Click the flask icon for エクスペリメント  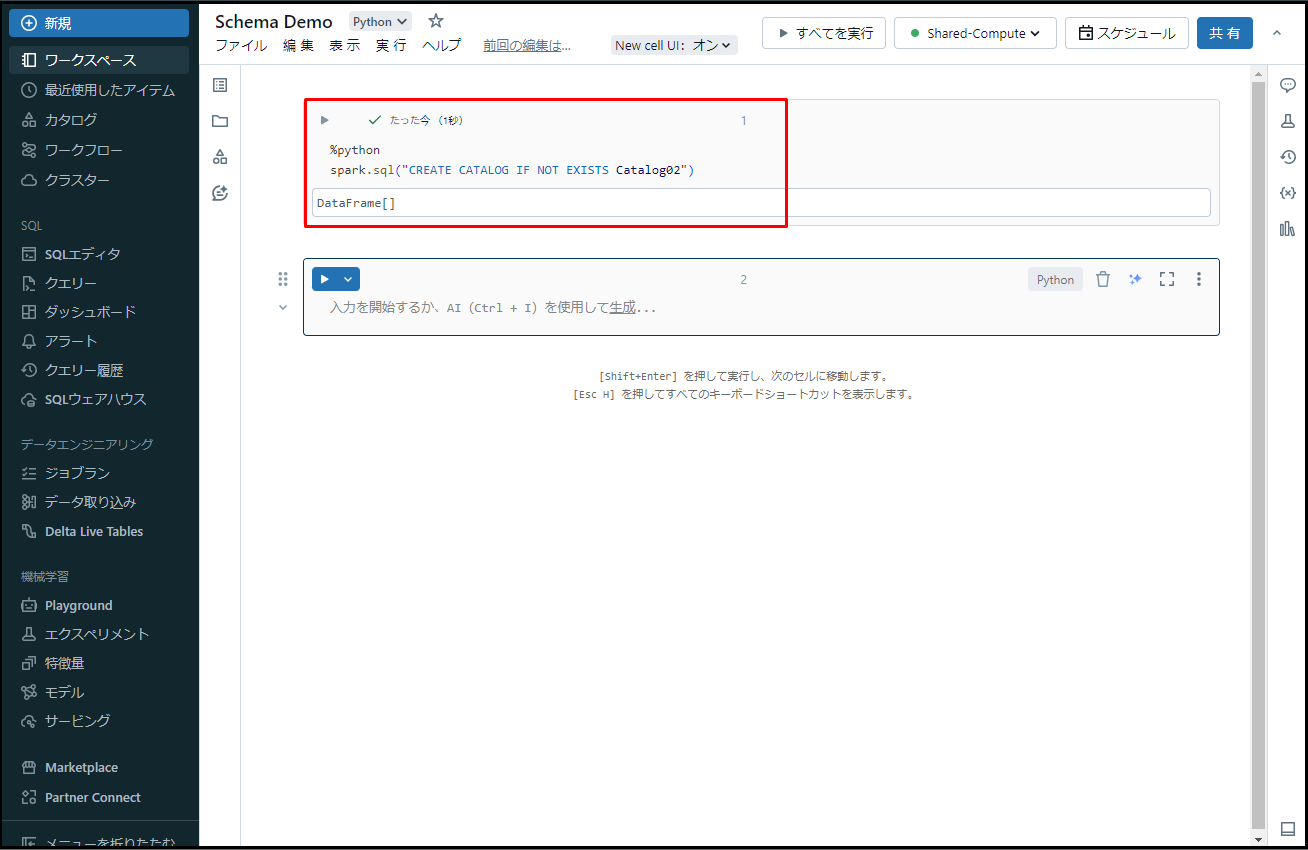click(x=29, y=634)
